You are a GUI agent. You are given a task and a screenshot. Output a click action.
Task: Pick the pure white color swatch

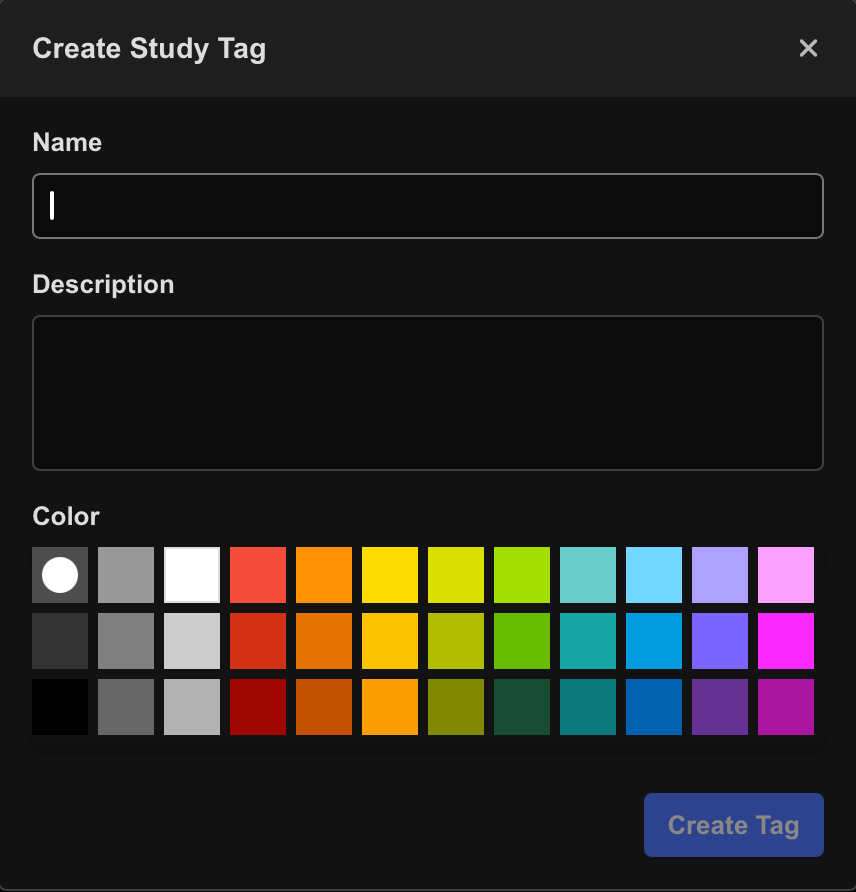coord(192,575)
